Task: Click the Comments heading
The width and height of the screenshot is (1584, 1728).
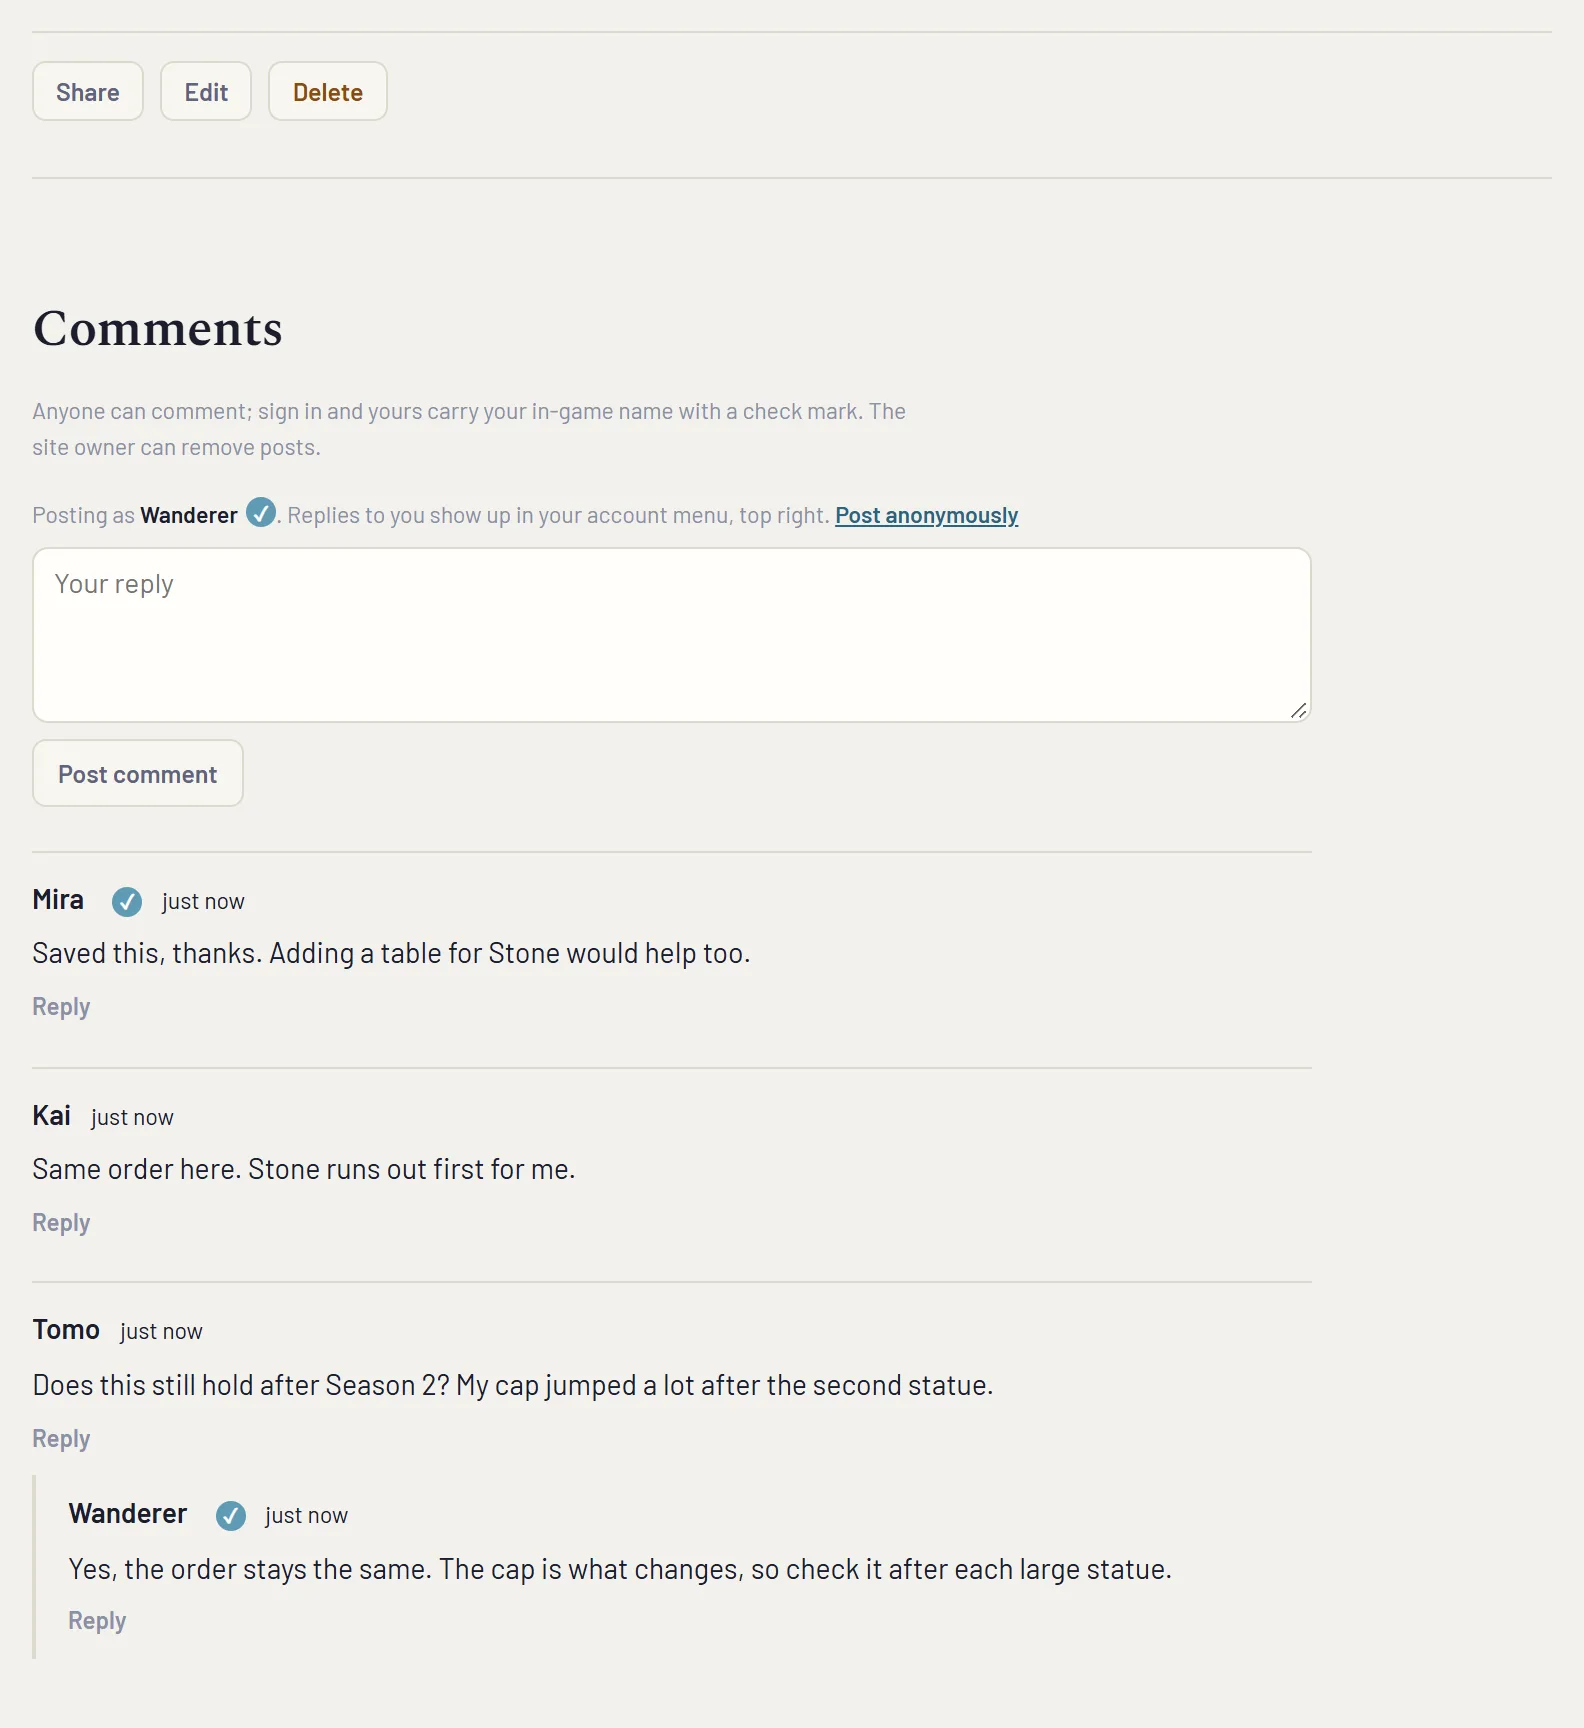Action: tap(158, 328)
